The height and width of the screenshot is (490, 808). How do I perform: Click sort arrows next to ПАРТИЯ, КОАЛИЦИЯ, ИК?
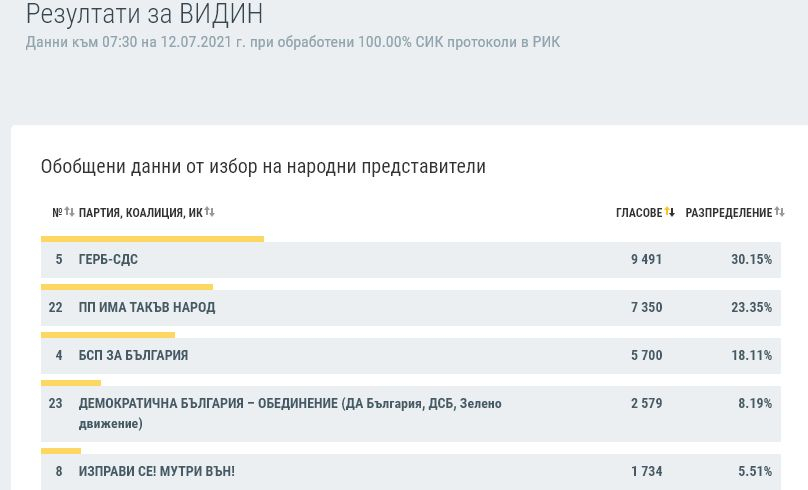coord(210,212)
